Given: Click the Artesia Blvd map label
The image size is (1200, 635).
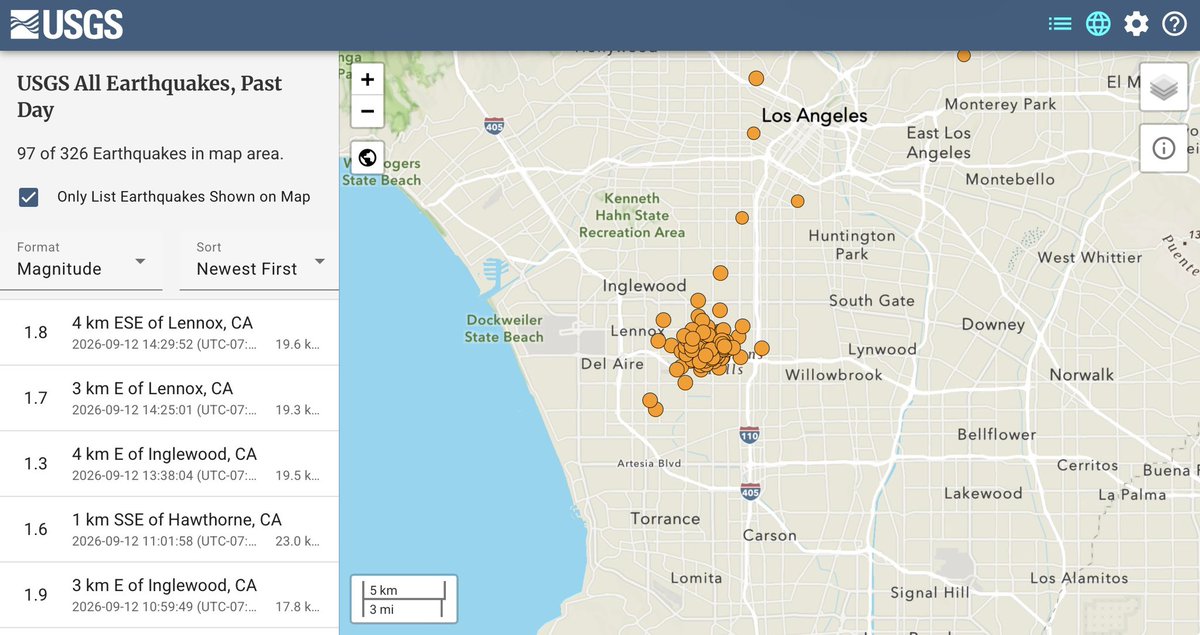Looking at the screenshot, I should point(649,463).
